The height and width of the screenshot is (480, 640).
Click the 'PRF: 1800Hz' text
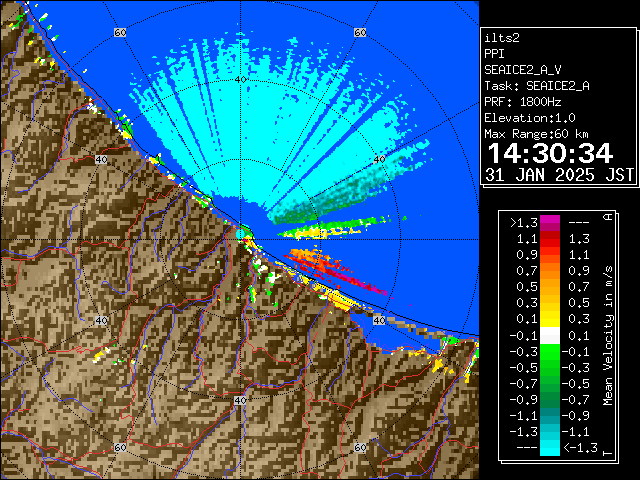coord(523,102)
